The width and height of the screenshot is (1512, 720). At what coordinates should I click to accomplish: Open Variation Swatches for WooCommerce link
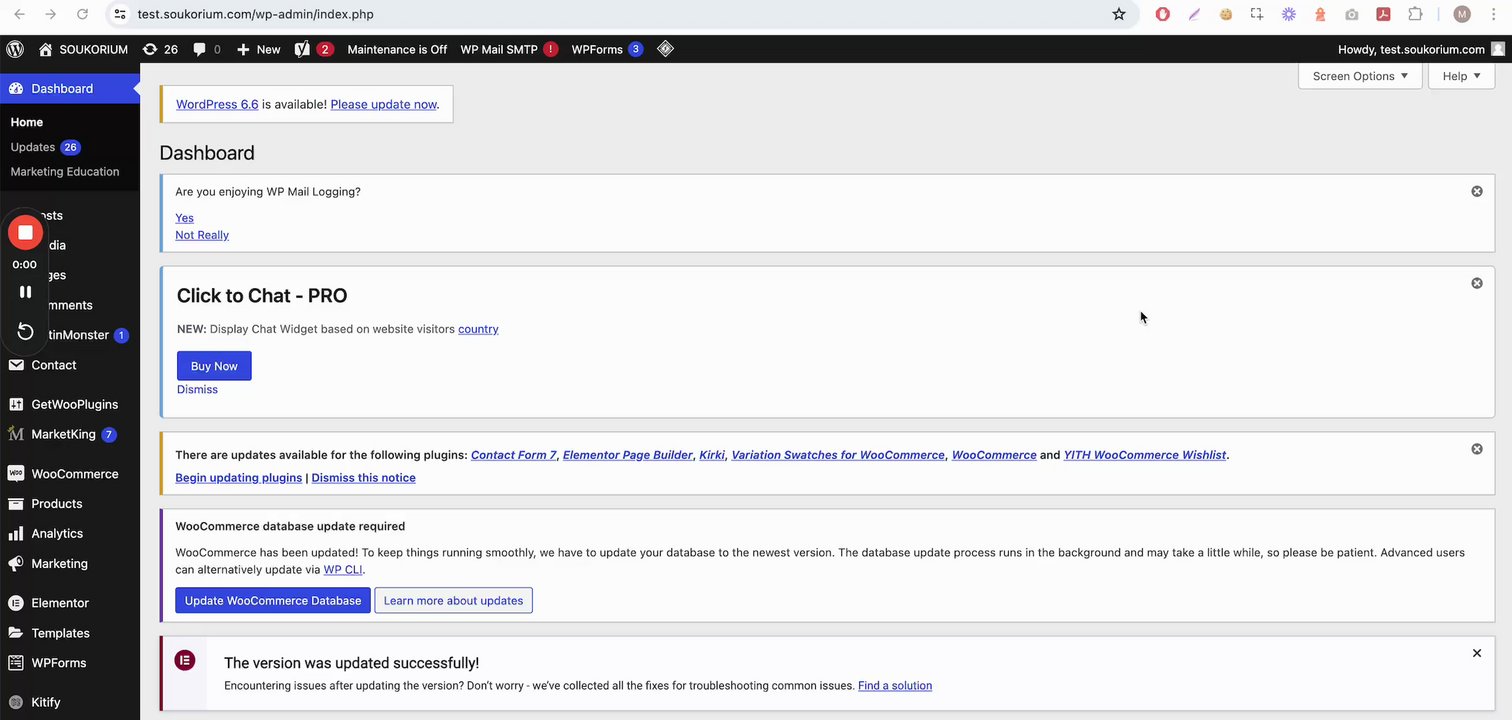coord(838,455)
